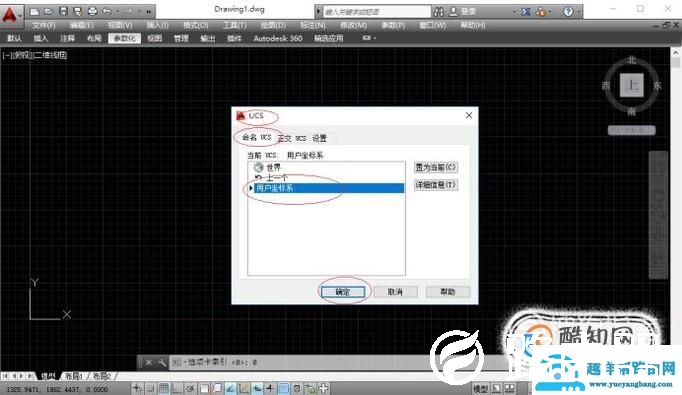Open the 工具(T) menu
682x395 pixels.
[234, 25]
